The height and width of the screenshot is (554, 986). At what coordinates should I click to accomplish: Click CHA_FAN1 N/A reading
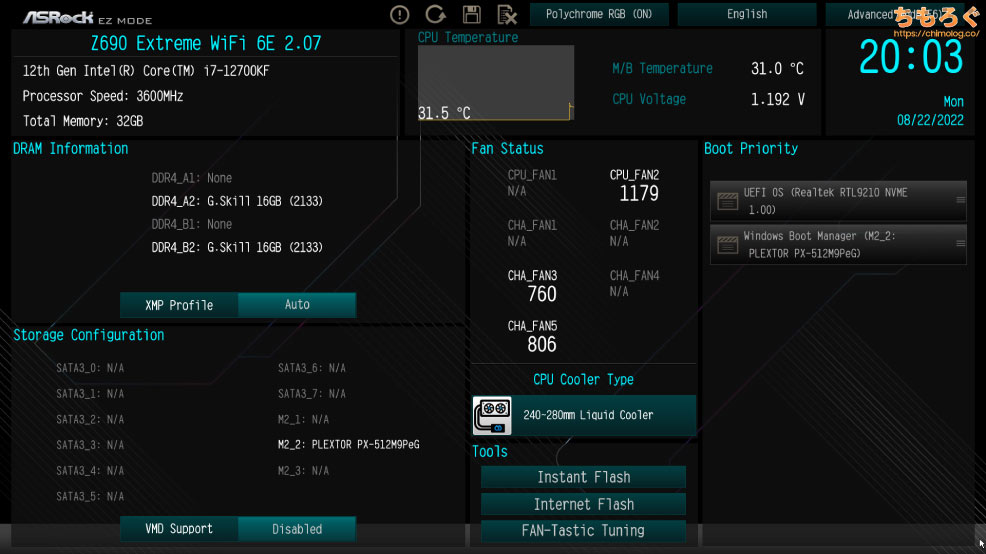click(x=516, y=241)
